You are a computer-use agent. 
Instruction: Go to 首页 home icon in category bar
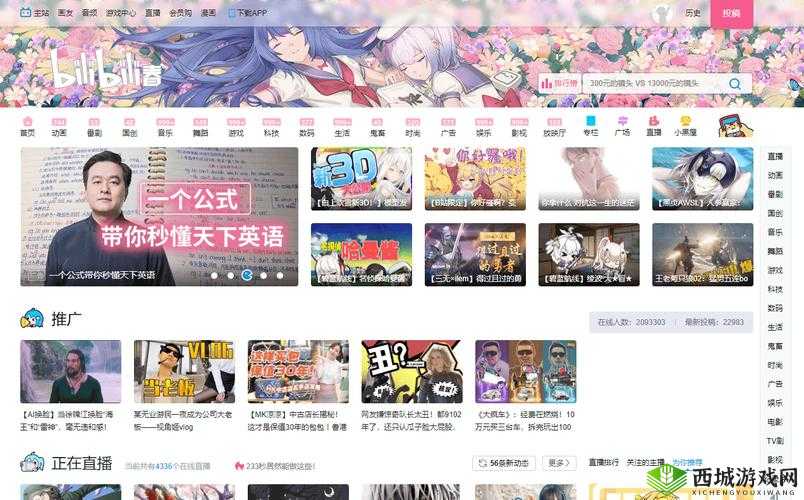(x=28, y=126)
